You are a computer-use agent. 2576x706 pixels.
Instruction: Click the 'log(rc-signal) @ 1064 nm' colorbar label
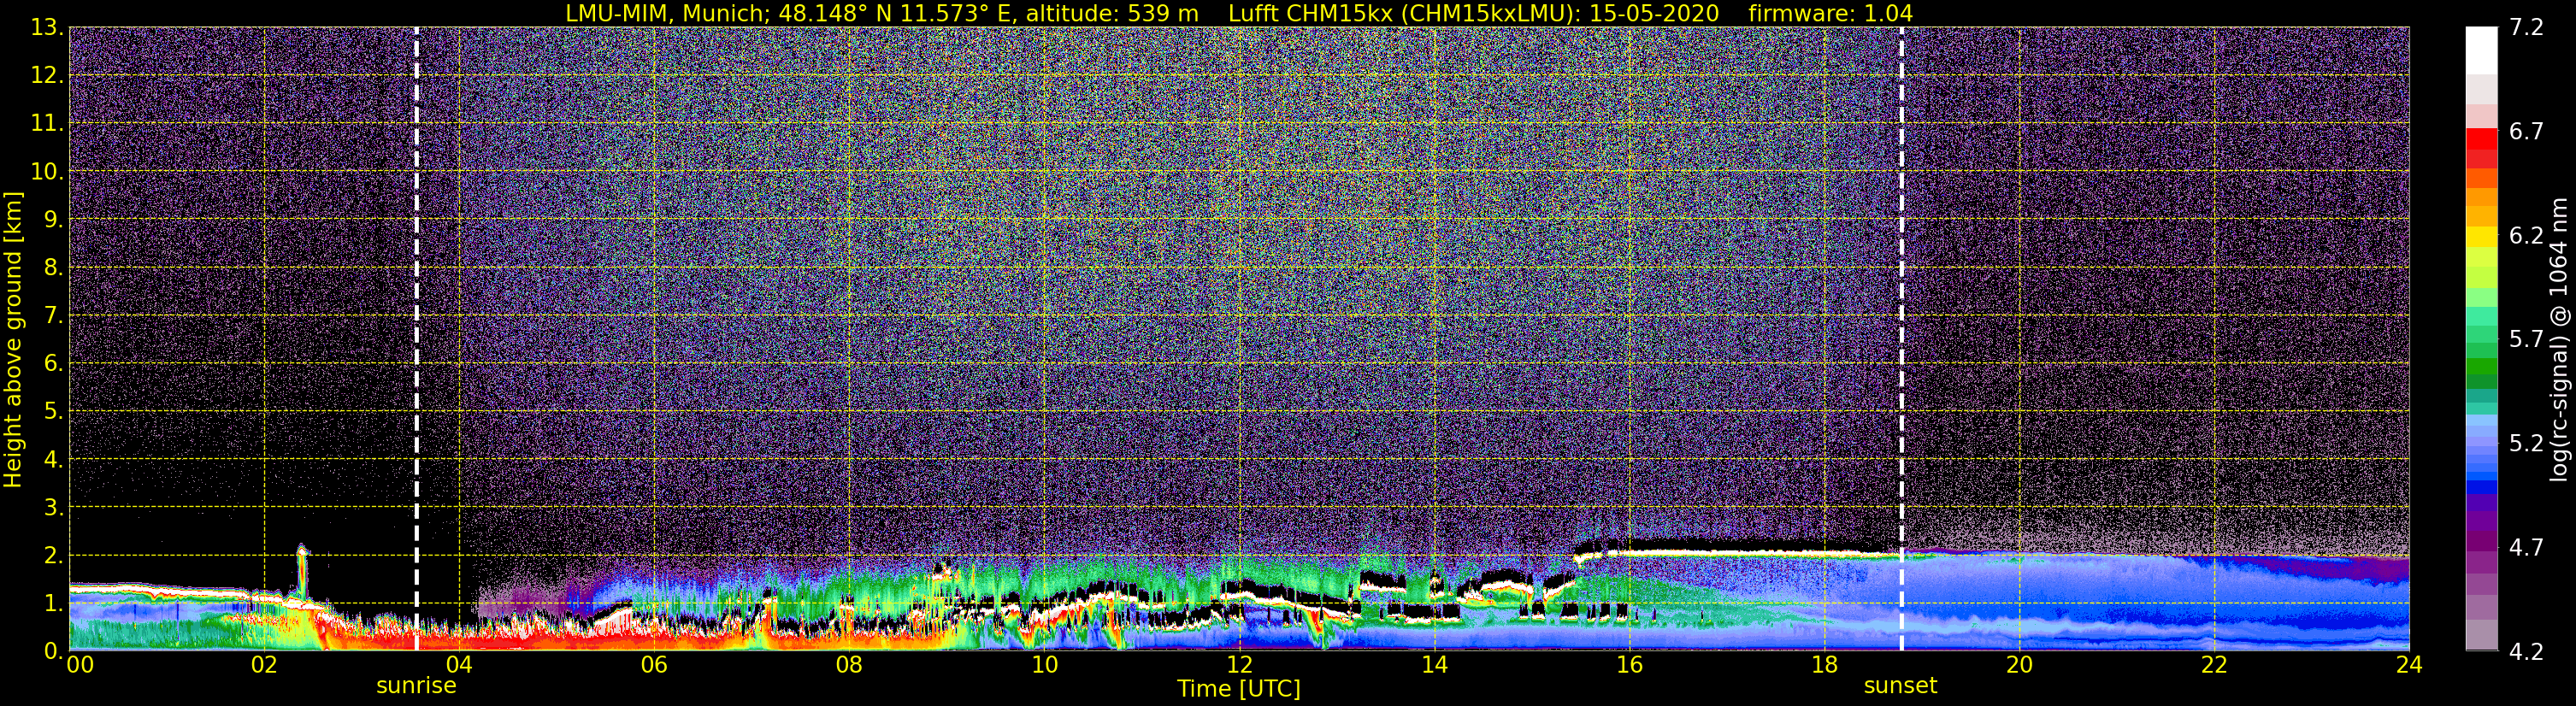click(x=2557, y=340)
